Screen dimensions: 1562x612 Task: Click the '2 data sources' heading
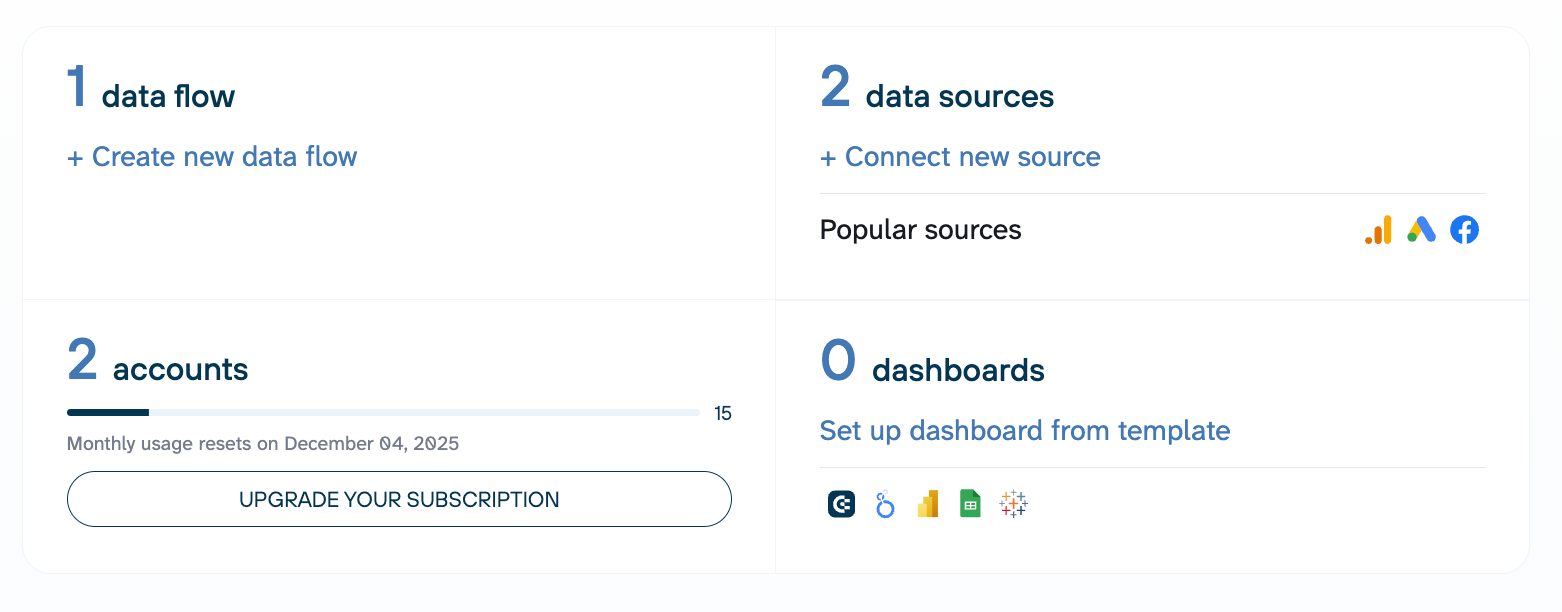point(937,90)
